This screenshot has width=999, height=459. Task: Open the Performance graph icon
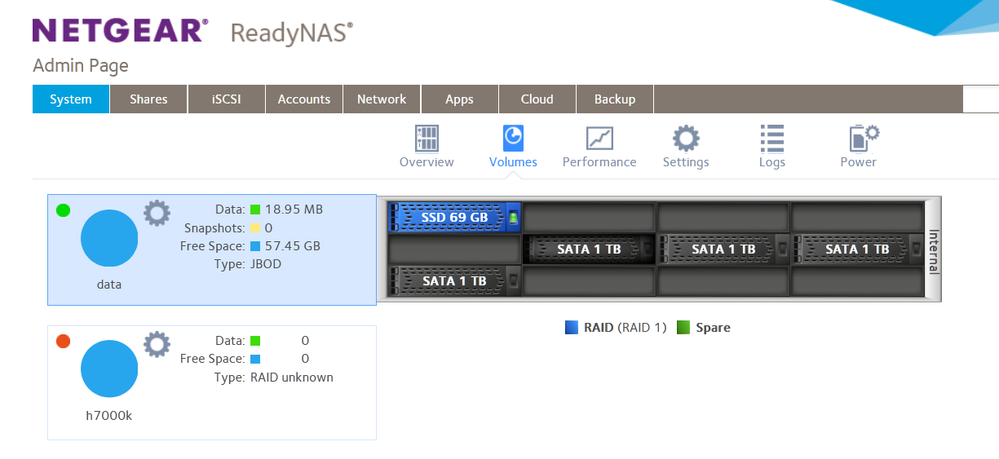tap(599, 138)
